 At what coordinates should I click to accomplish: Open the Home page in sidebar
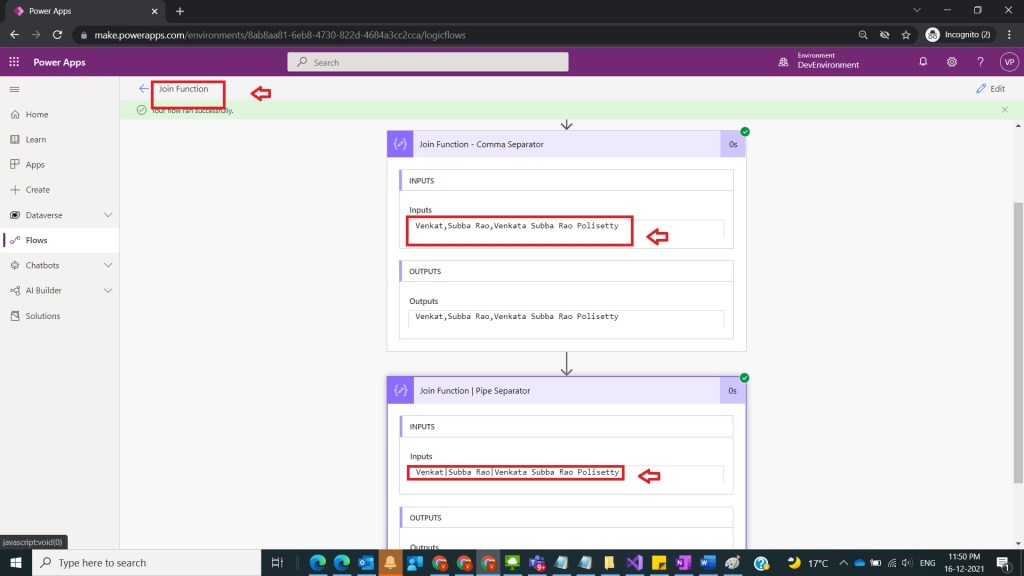coord(36,115)
